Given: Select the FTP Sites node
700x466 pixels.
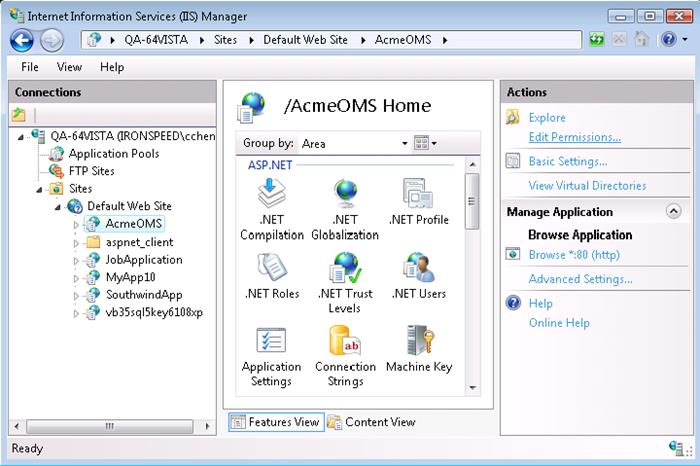Looking at the screenshot, I should [x=91, y=171].
